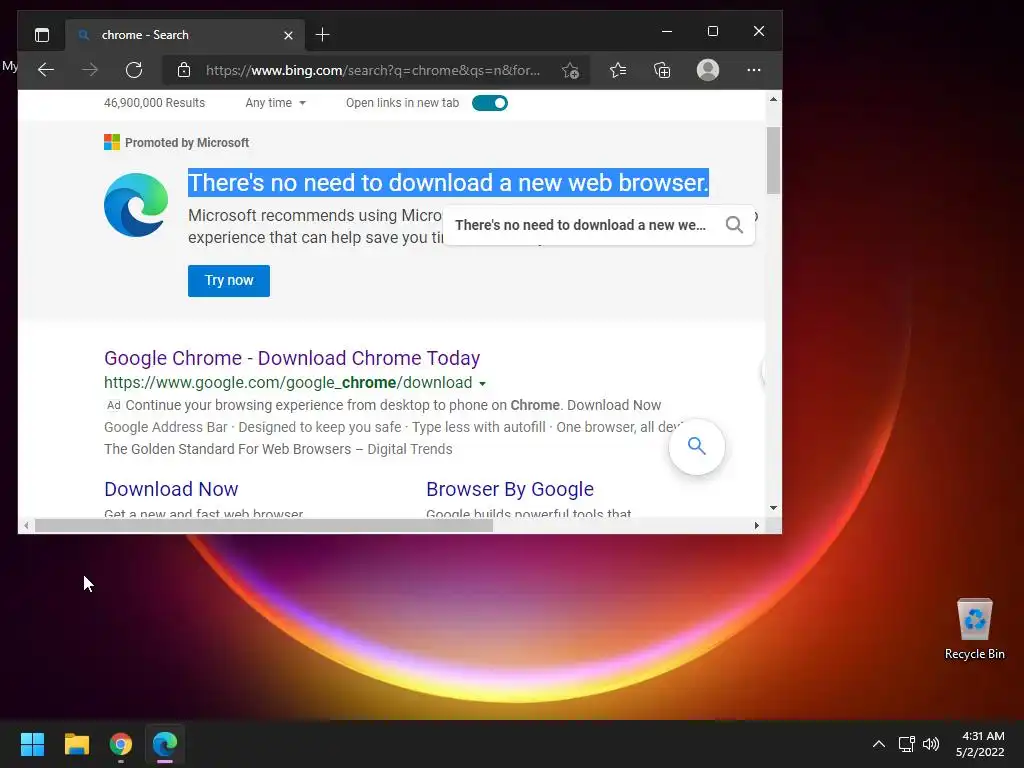
Task: Open a new tab with plus icon
Action: [322, 35]
